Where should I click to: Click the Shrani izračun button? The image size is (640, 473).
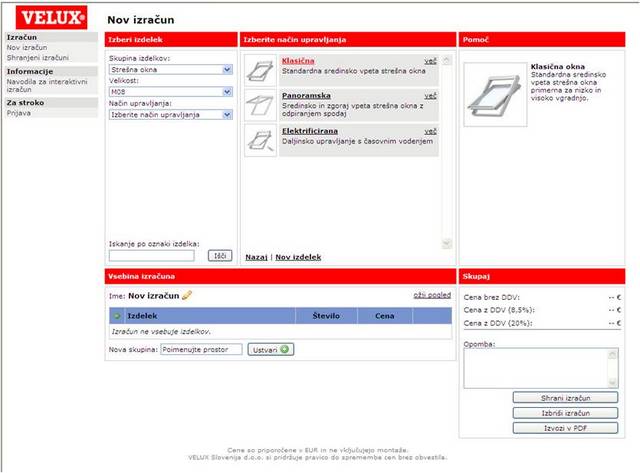click(x=564, y=397)
